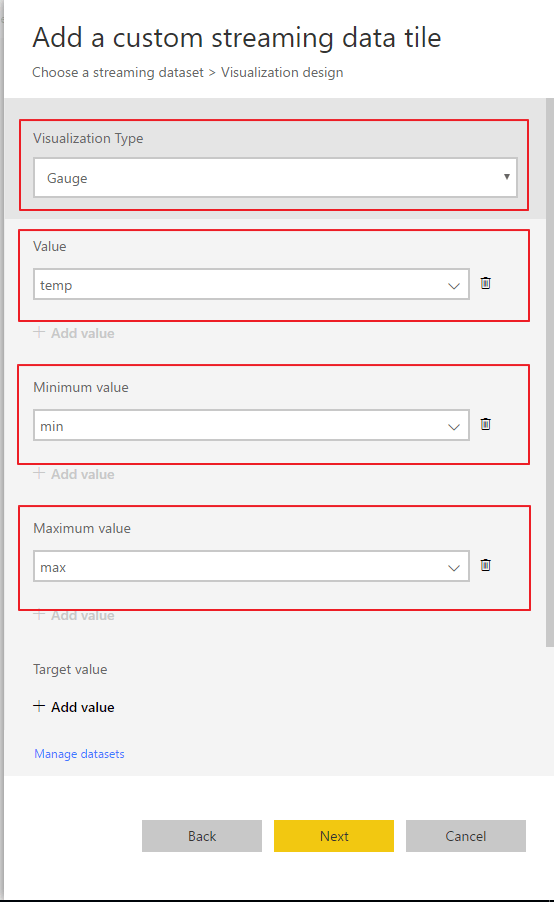Go to the Next step
The width and height of the screenshot is (554, 902).
(x=334, y=836)
